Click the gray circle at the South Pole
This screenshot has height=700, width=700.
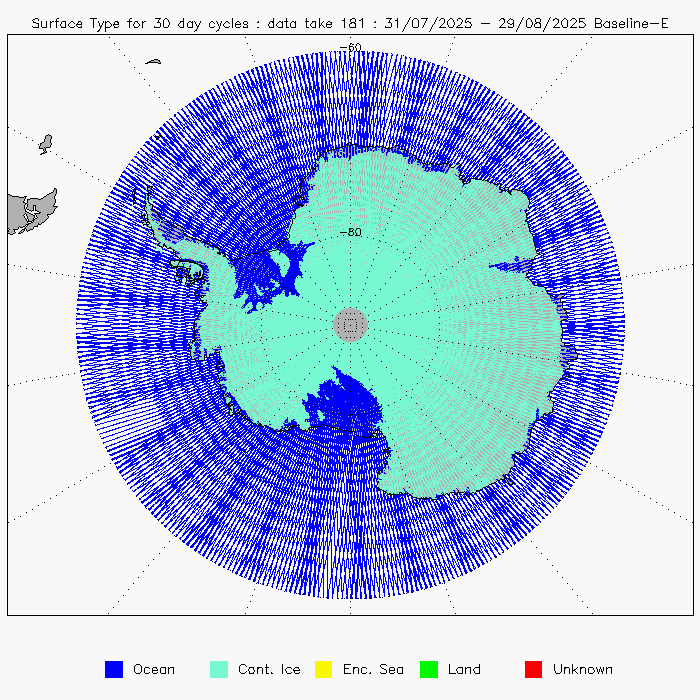coord(350,324)
